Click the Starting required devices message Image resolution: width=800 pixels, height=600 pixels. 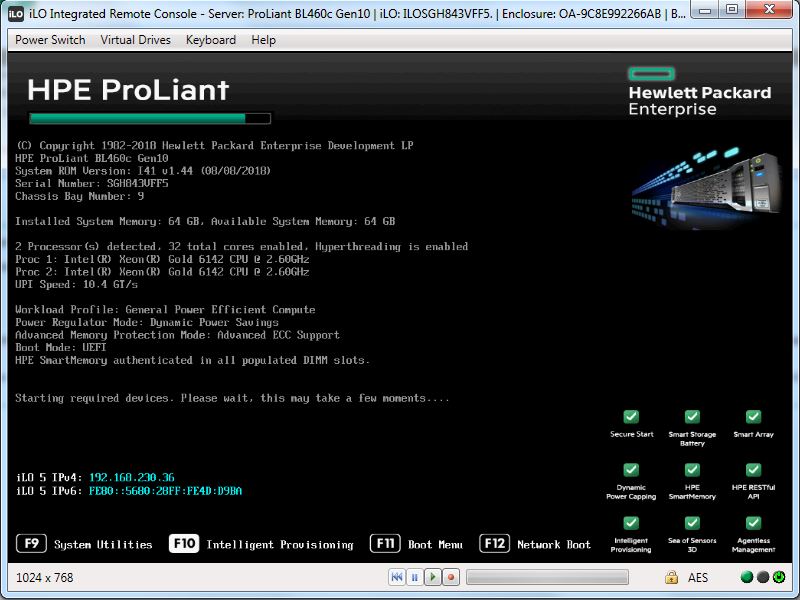233,397
